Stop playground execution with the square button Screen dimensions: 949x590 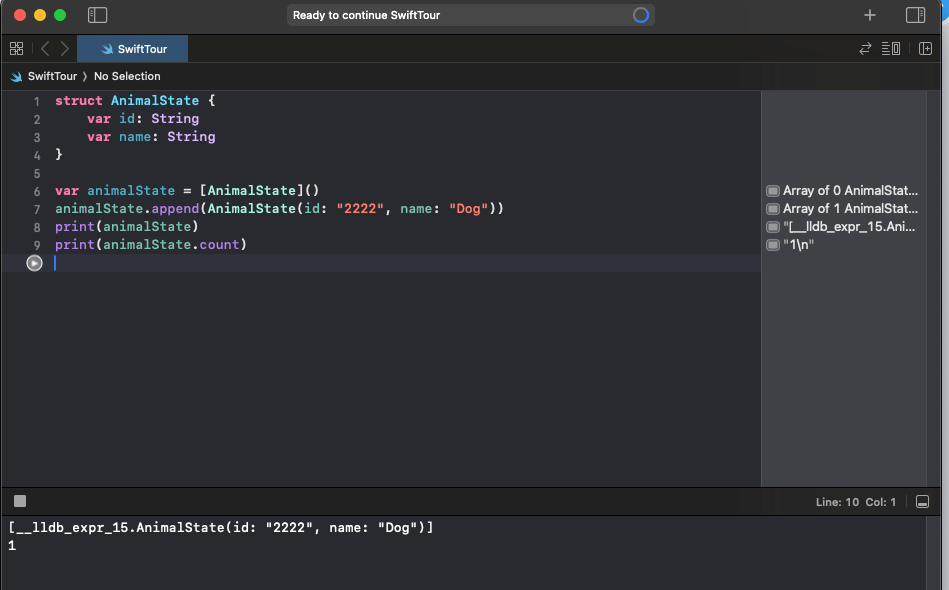(x=20, y=501)
